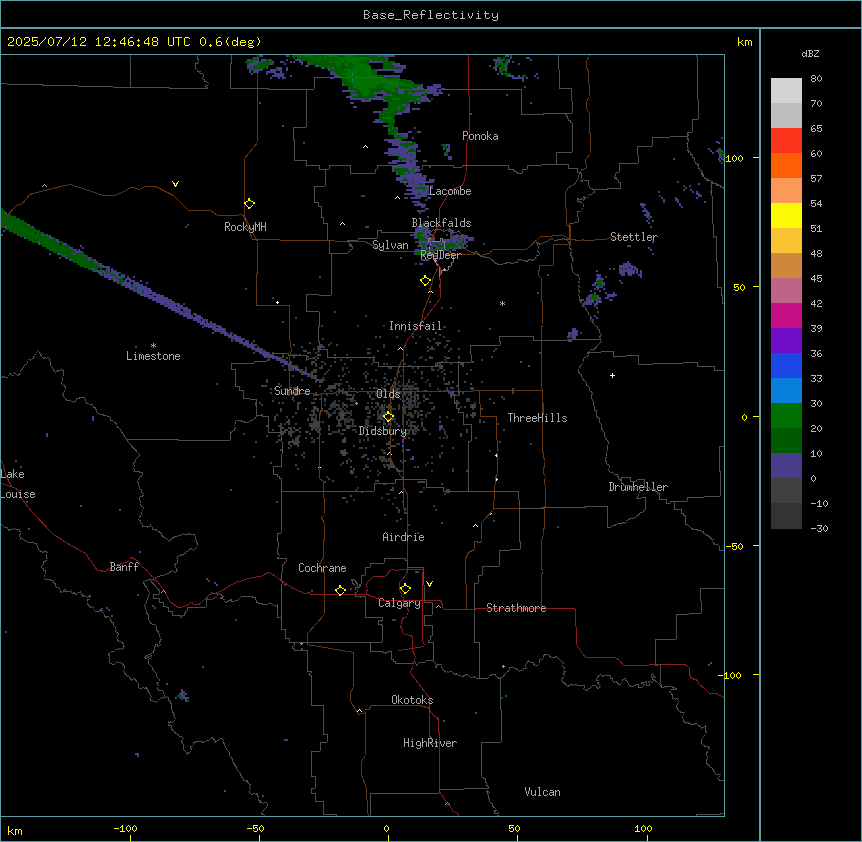Click the yellow diamond marker below the Cochrane label
The image size is (862, 842).
[x=340, y=590]
